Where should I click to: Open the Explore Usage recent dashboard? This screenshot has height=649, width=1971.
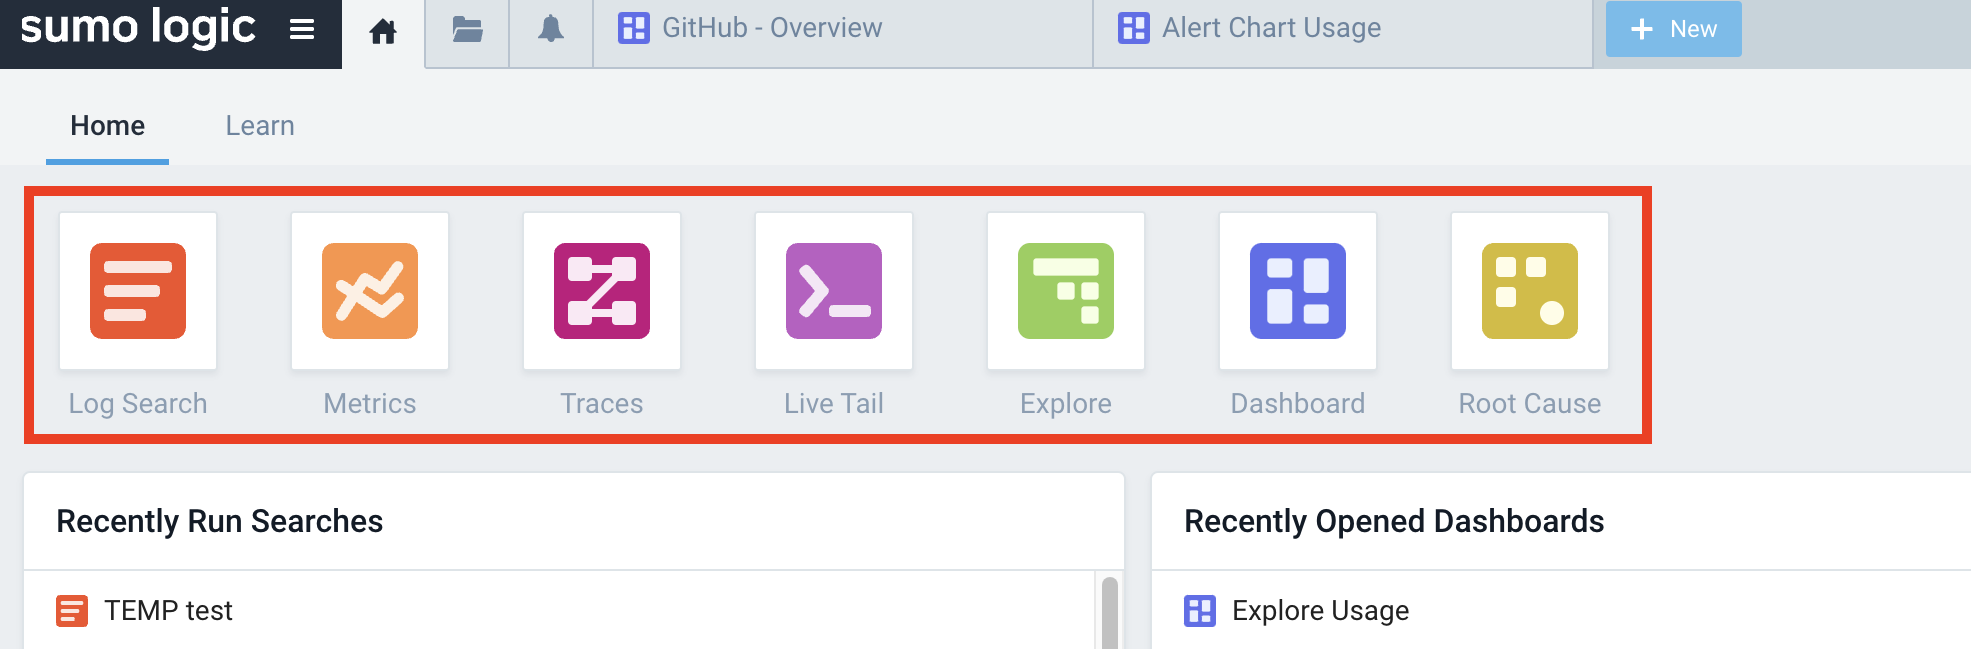pos(1320,610)
